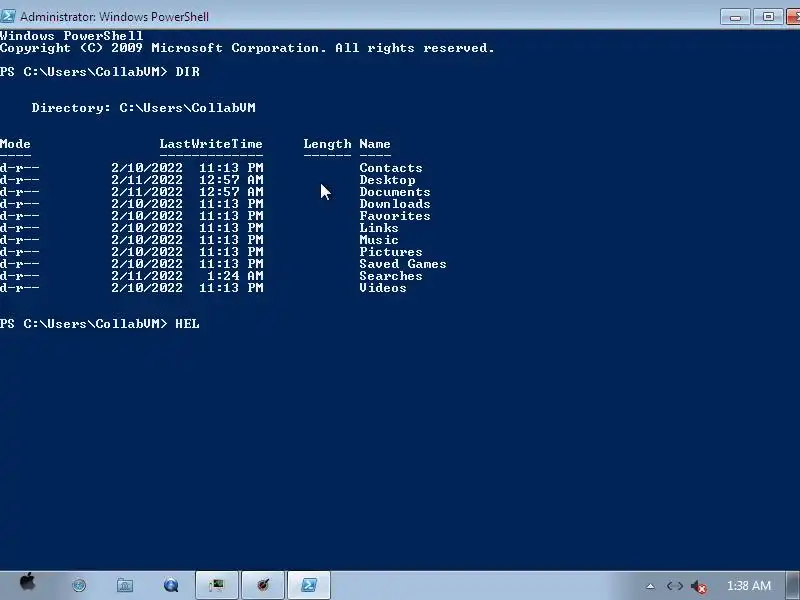The height and width of the screenshot is (600, 800).
Task: Open the folder icon on the taskbar
Action: click(124, 585)
